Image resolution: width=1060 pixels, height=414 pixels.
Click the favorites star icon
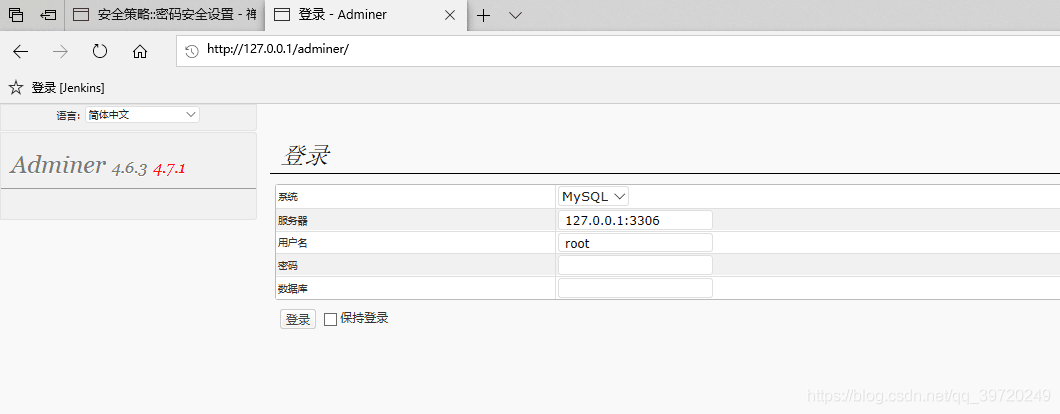(15, 87)
